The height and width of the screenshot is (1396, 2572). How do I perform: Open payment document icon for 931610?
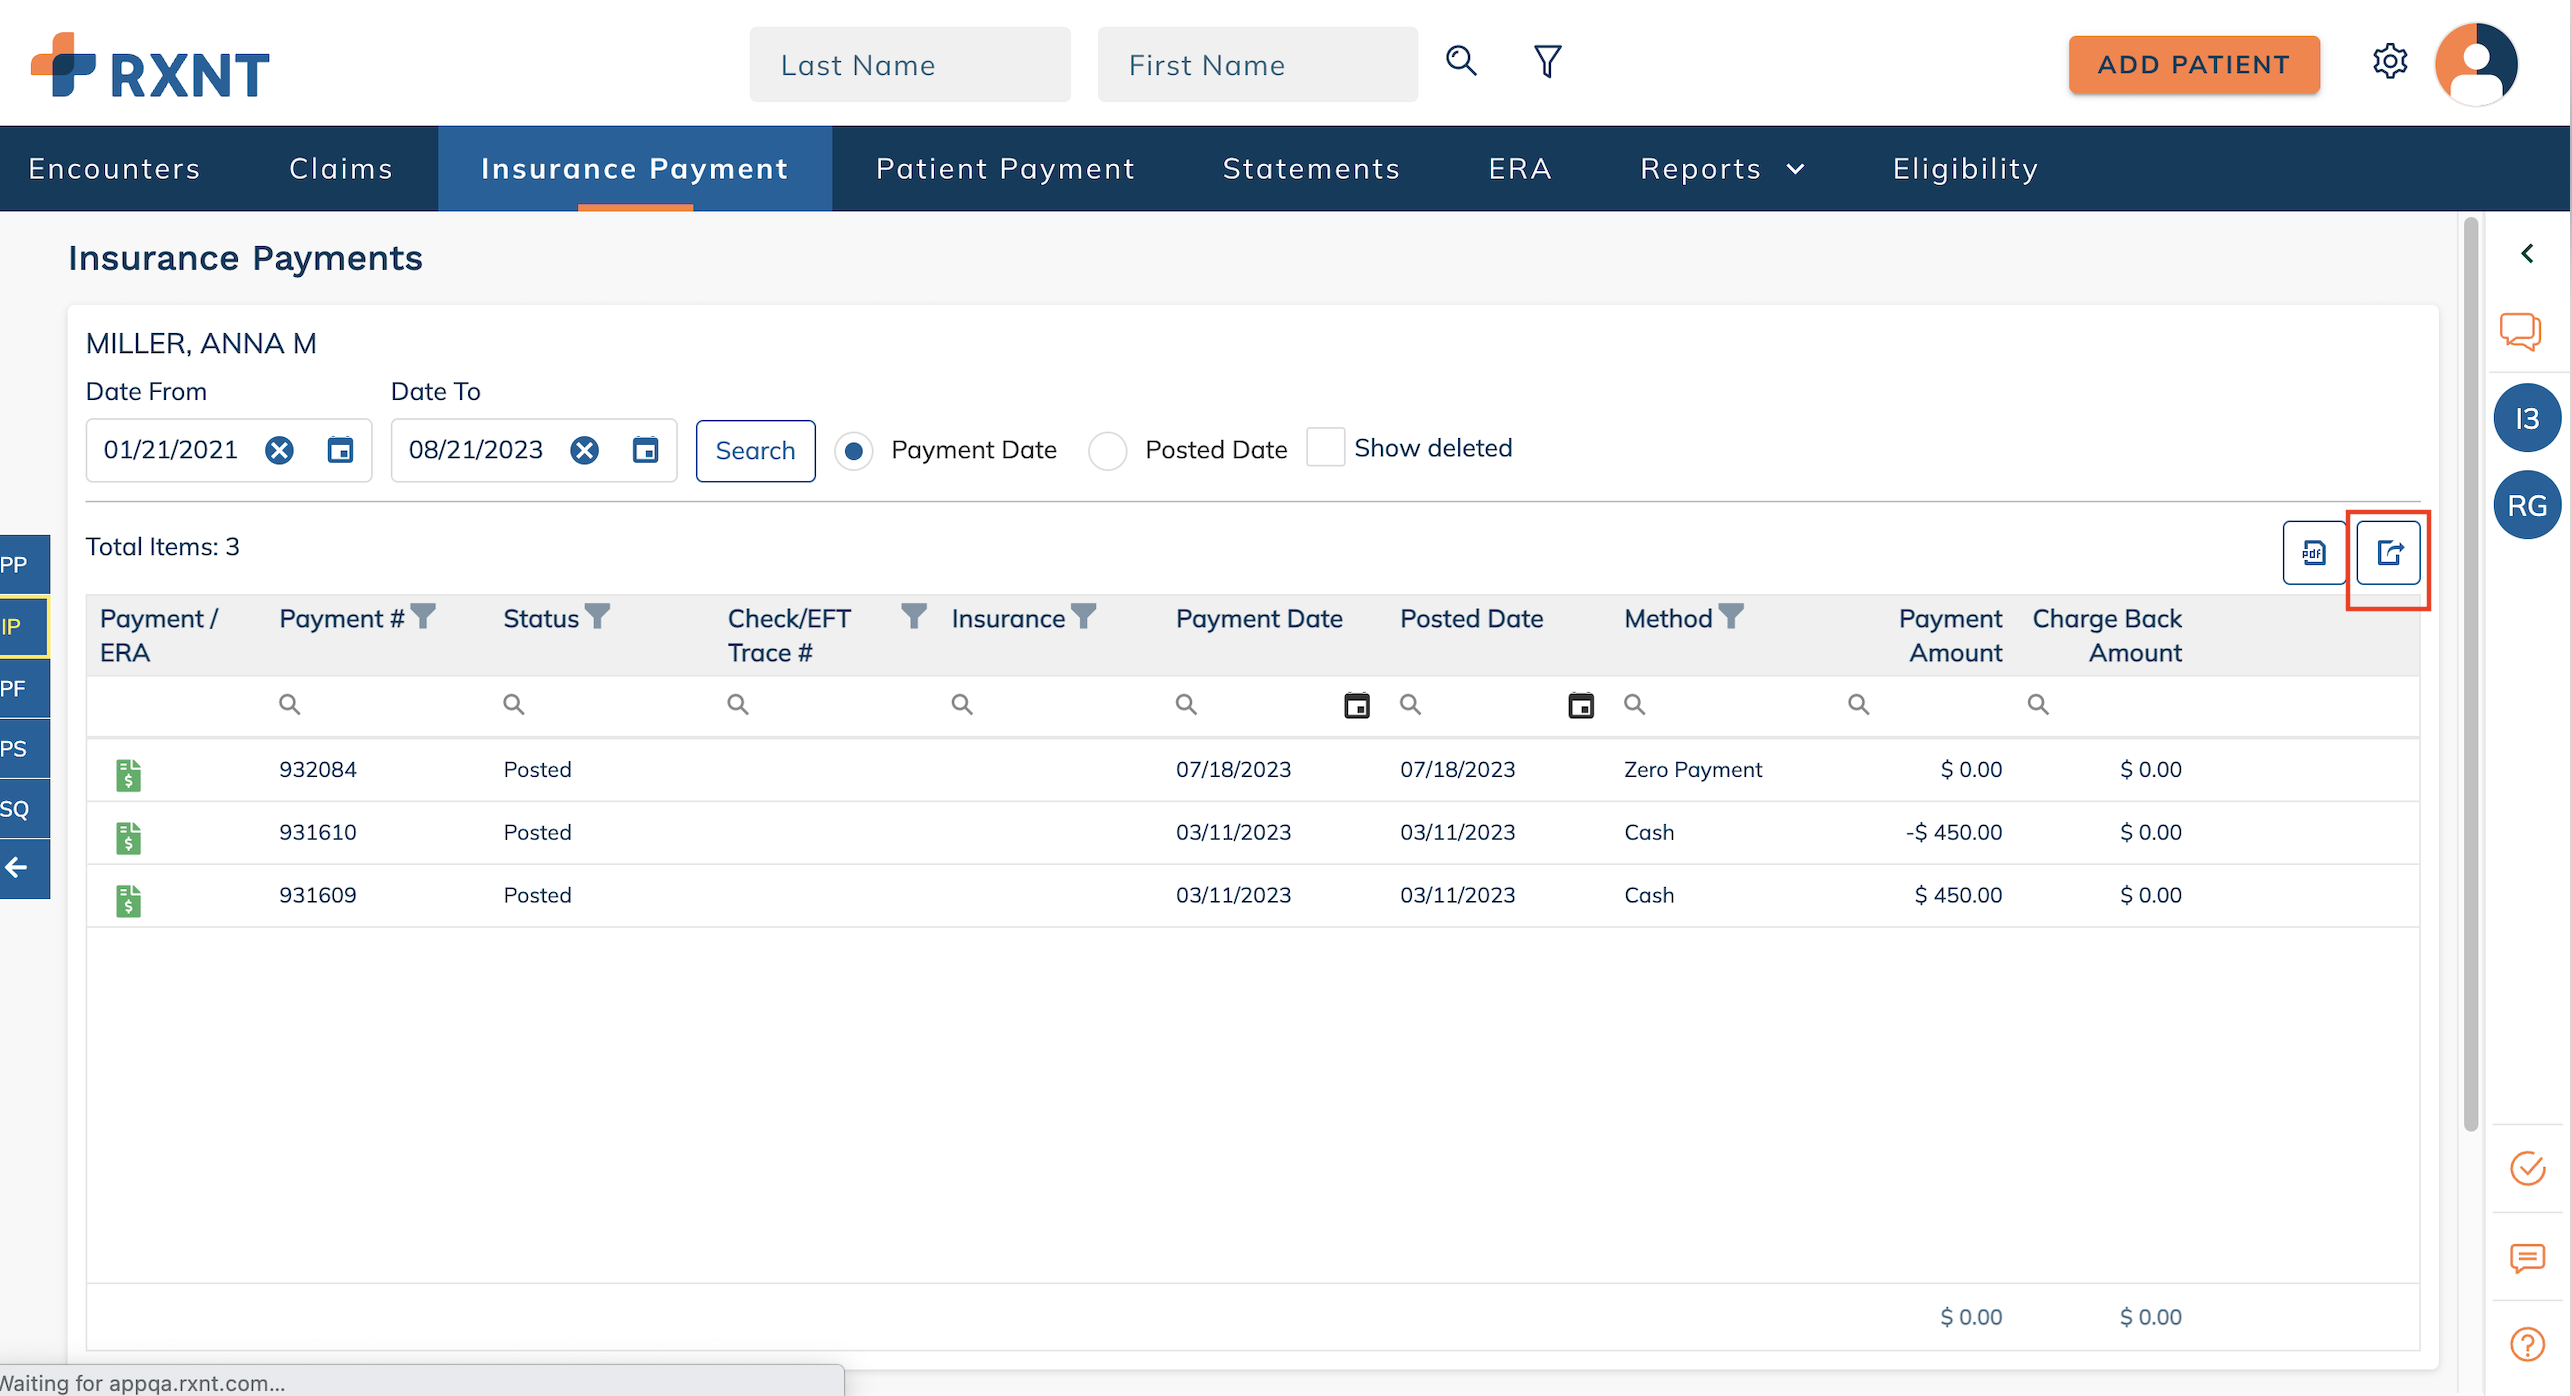click(128, 838)
